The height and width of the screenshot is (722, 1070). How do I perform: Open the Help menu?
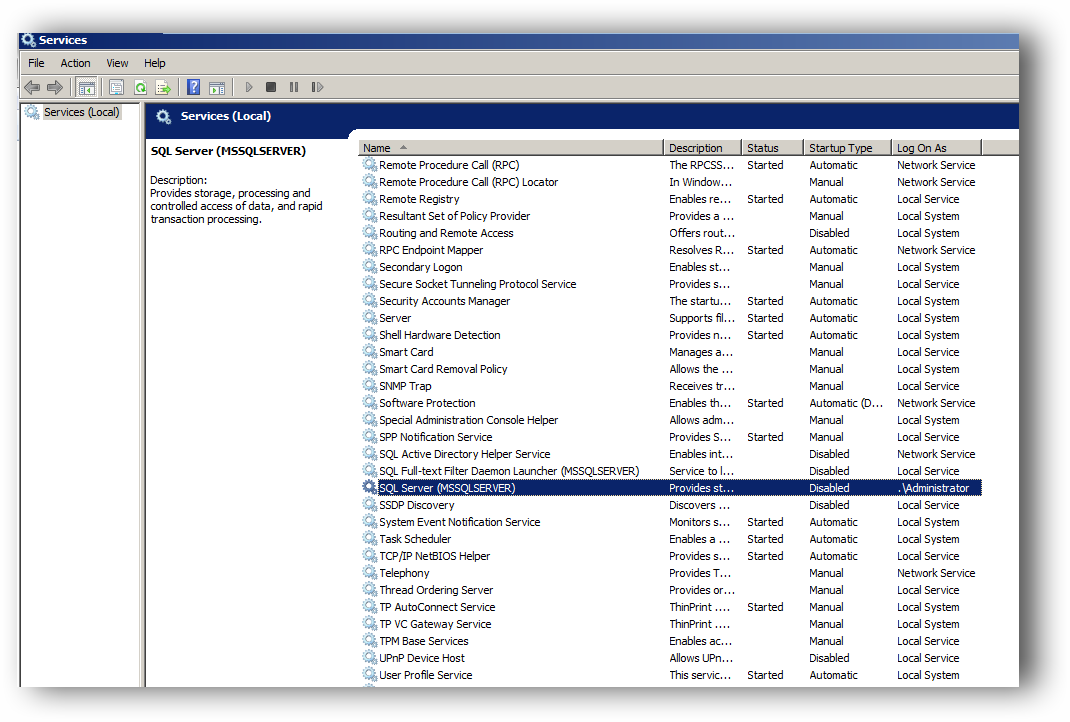pos(154,63)
